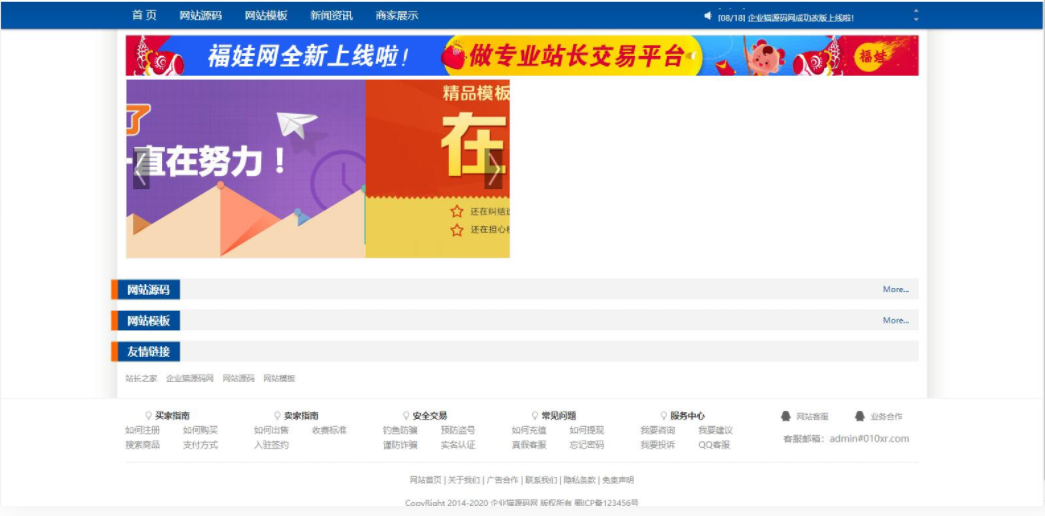Click the 业务合作 QQ icon
The height and width of the screenshot is (516, 1045).
(859, 416)
